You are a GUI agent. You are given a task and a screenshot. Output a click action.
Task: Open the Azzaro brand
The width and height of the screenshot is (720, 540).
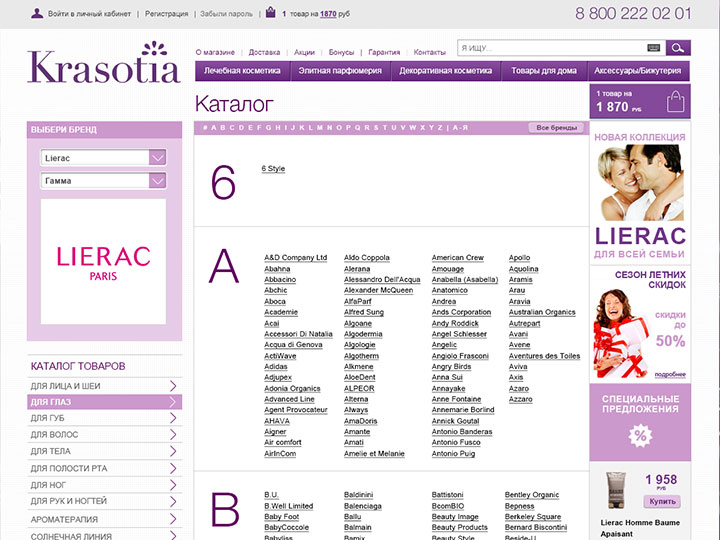520,399
